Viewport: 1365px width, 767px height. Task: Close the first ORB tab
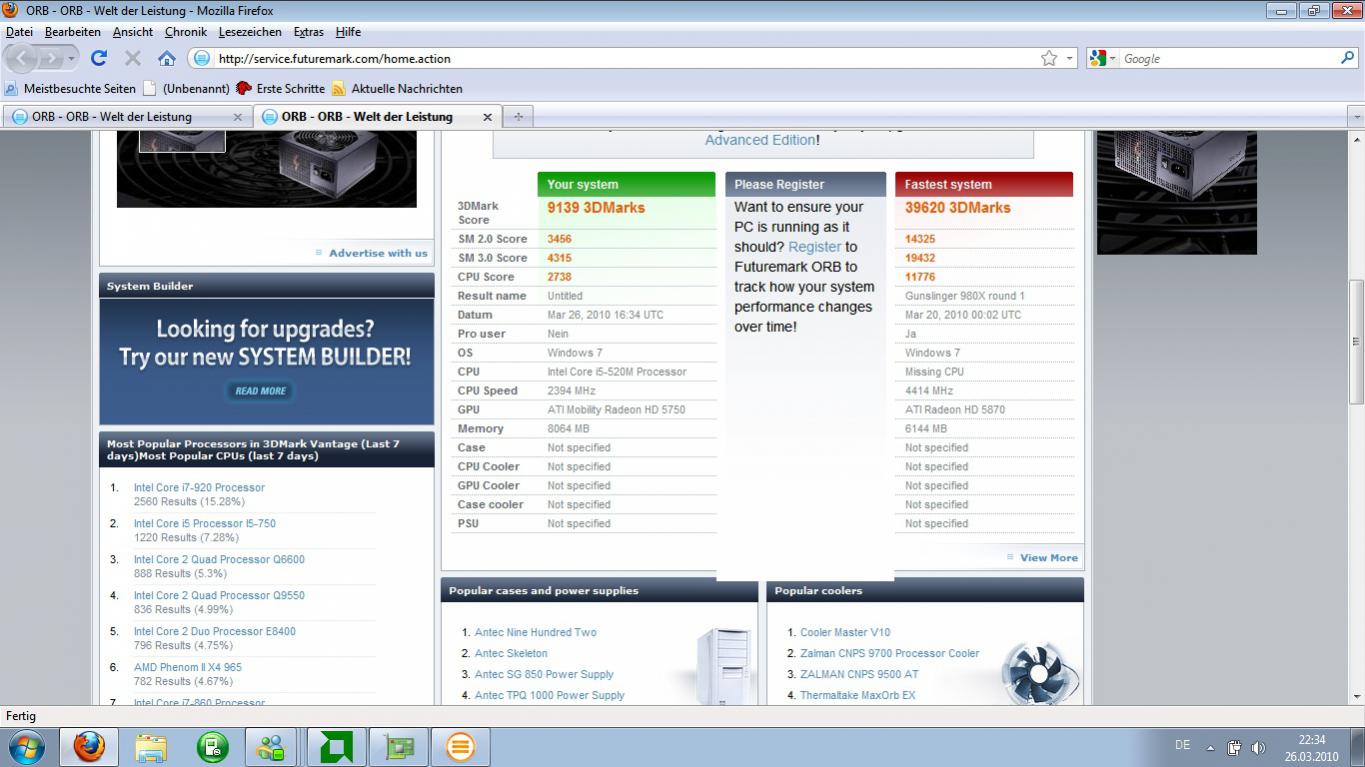pyautogui.click(x=237, y=116)
